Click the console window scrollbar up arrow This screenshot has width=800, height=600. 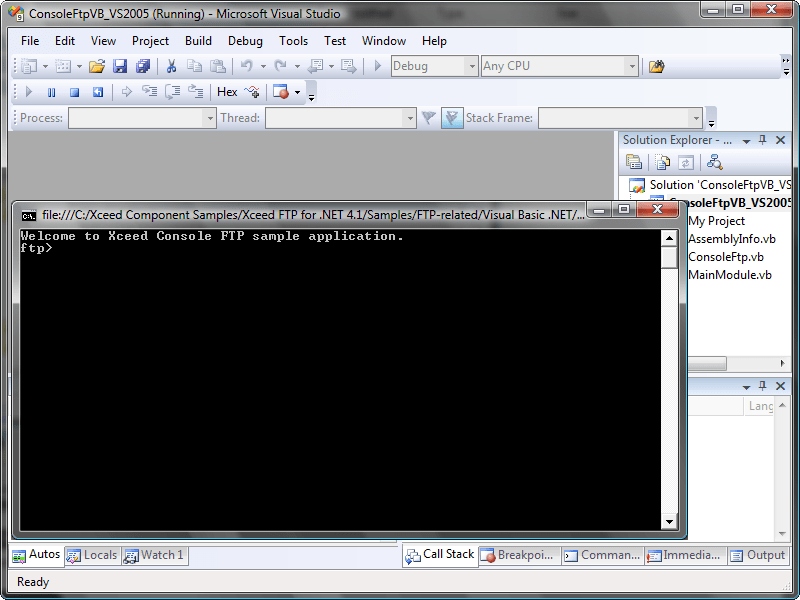coord(668,236)
